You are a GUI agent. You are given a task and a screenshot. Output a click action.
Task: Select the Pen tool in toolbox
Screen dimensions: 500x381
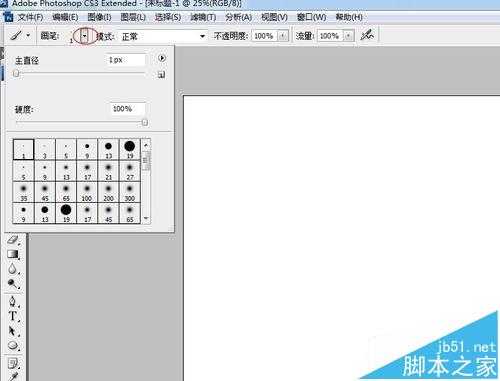coord(13,301)
